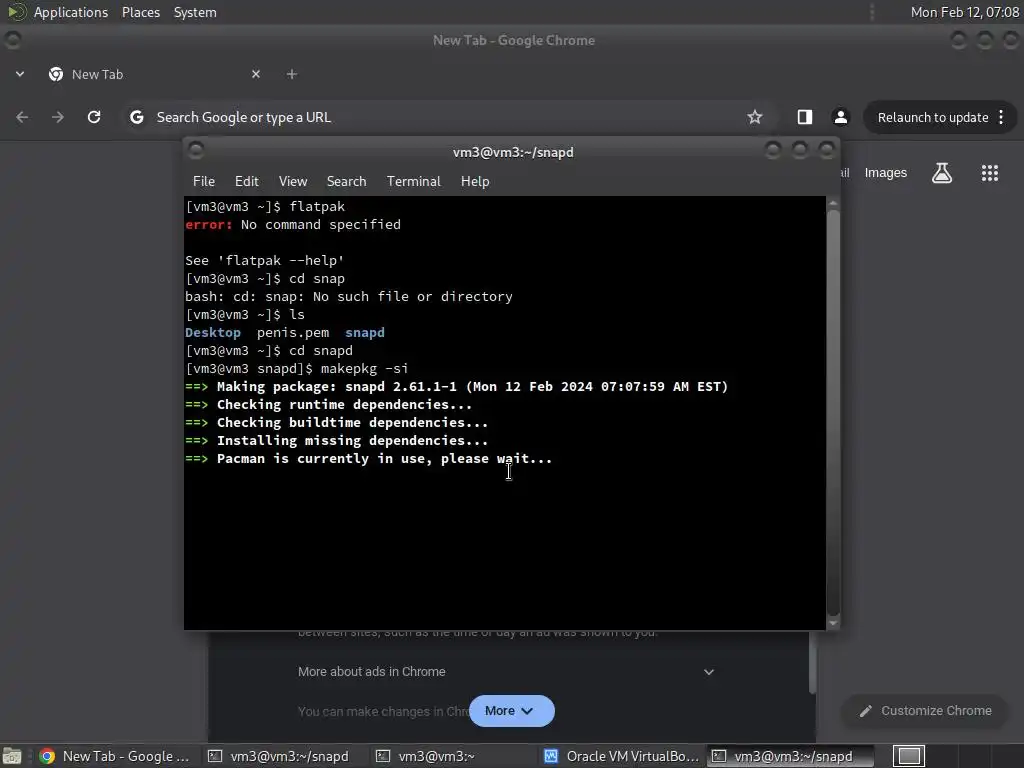1024x768 pixels.
Task: Open terminal Edit menu
Action: click(247, 182)
